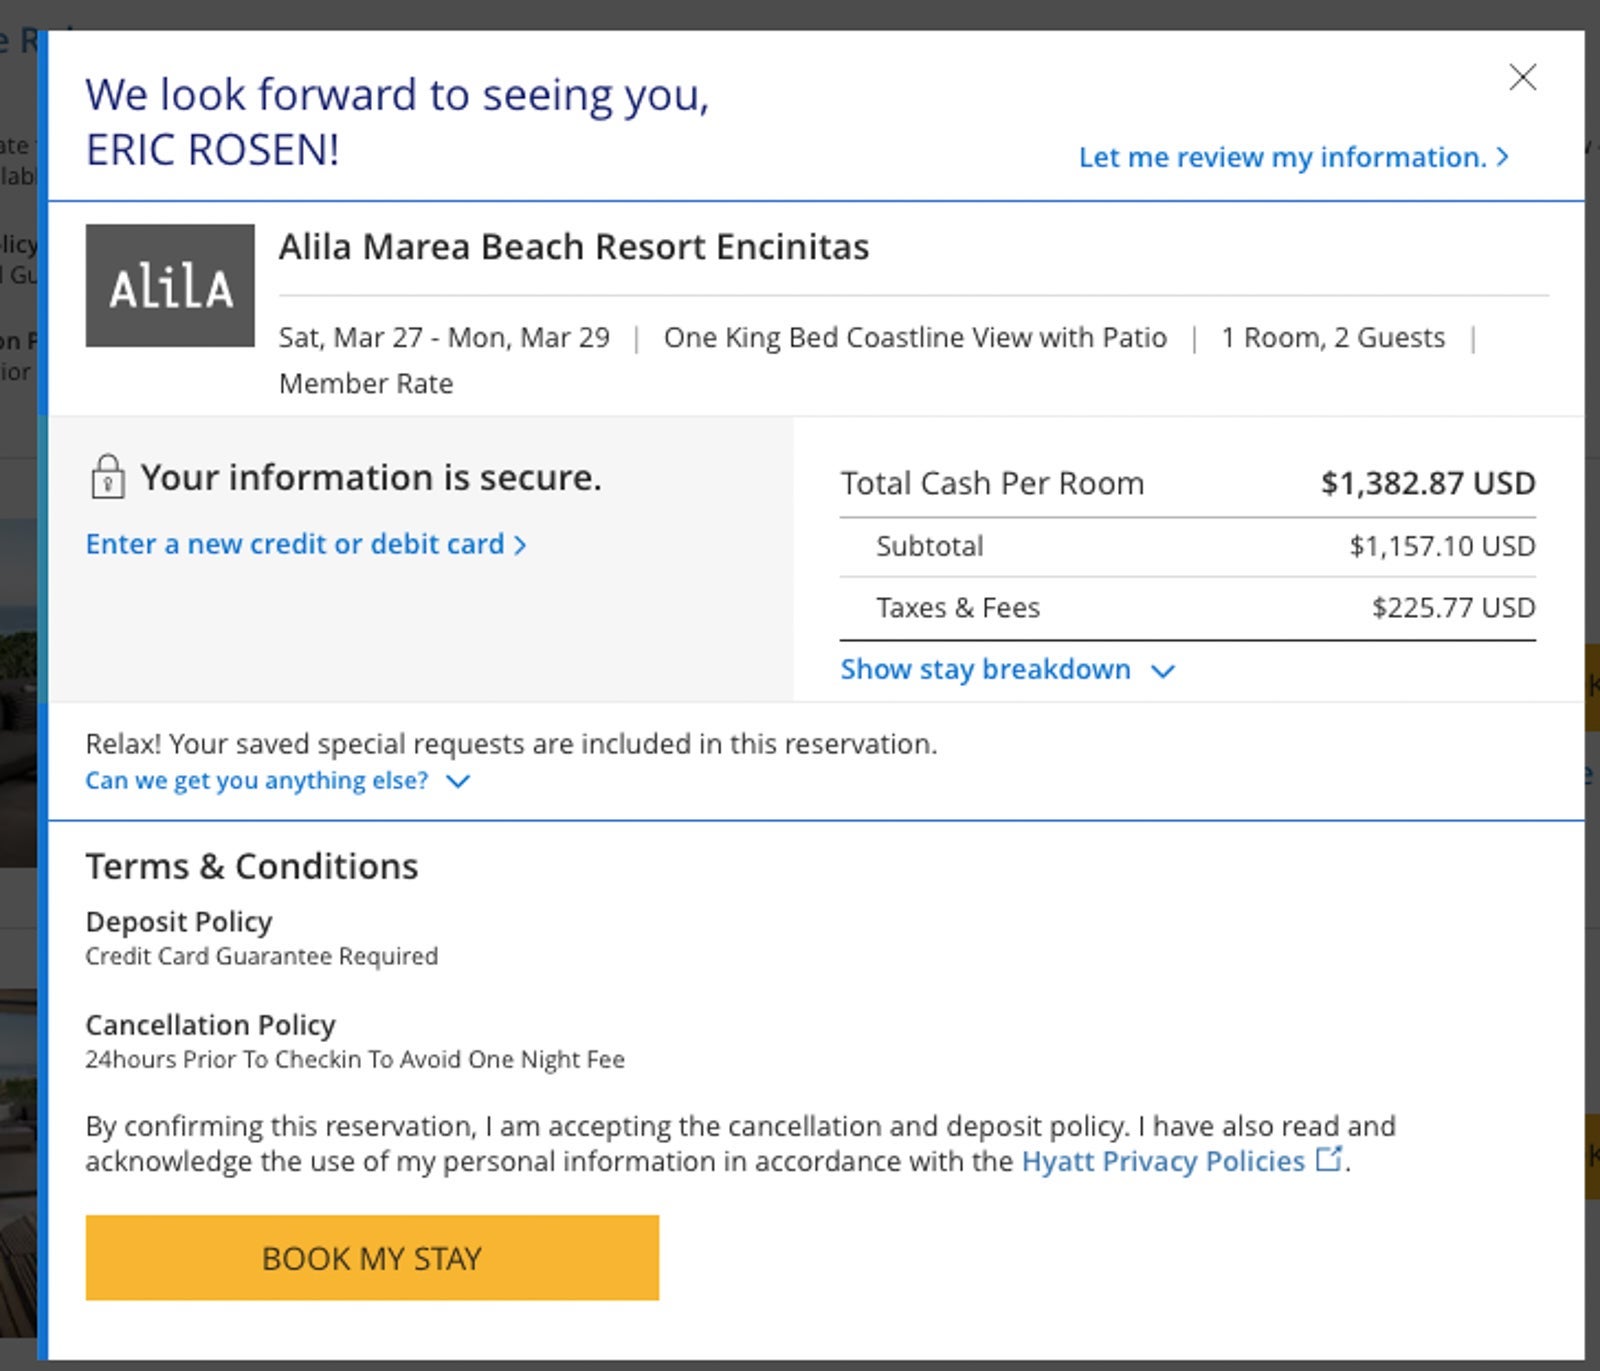Viewport: 1600px width, 1371px height.
Task: Click the arrow after 'Enter a new credit or debit card'
Action: pos(520,545)
